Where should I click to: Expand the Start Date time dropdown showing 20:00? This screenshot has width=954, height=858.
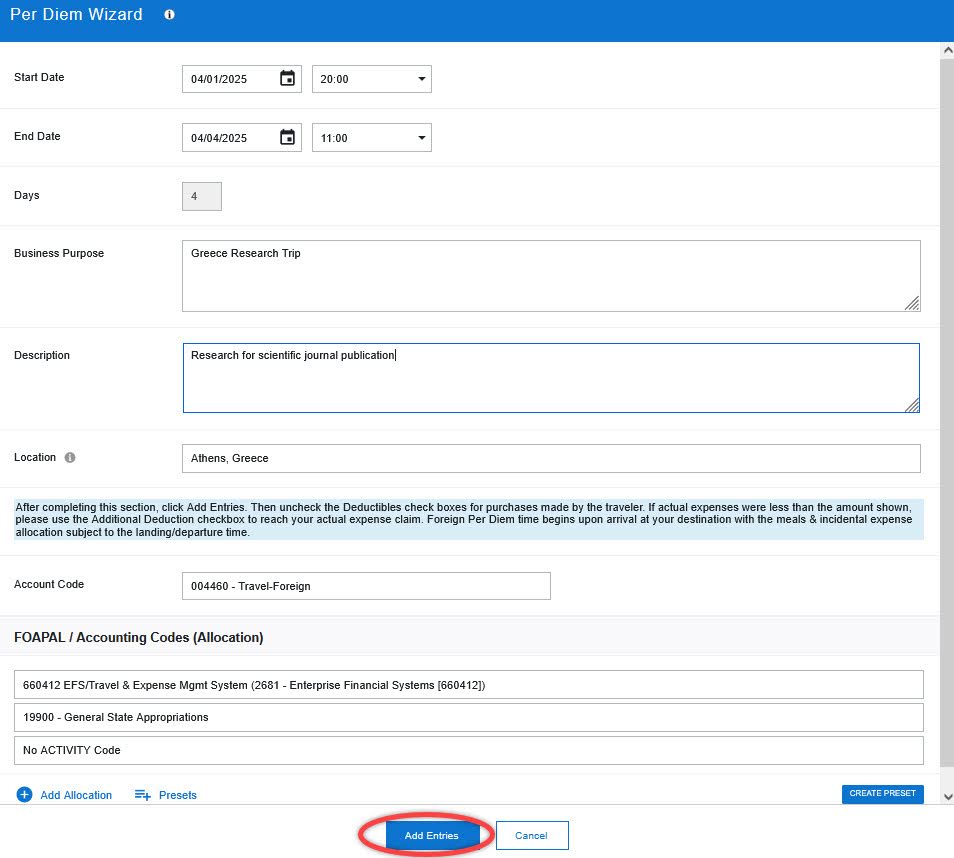click(x=372, y=79)
